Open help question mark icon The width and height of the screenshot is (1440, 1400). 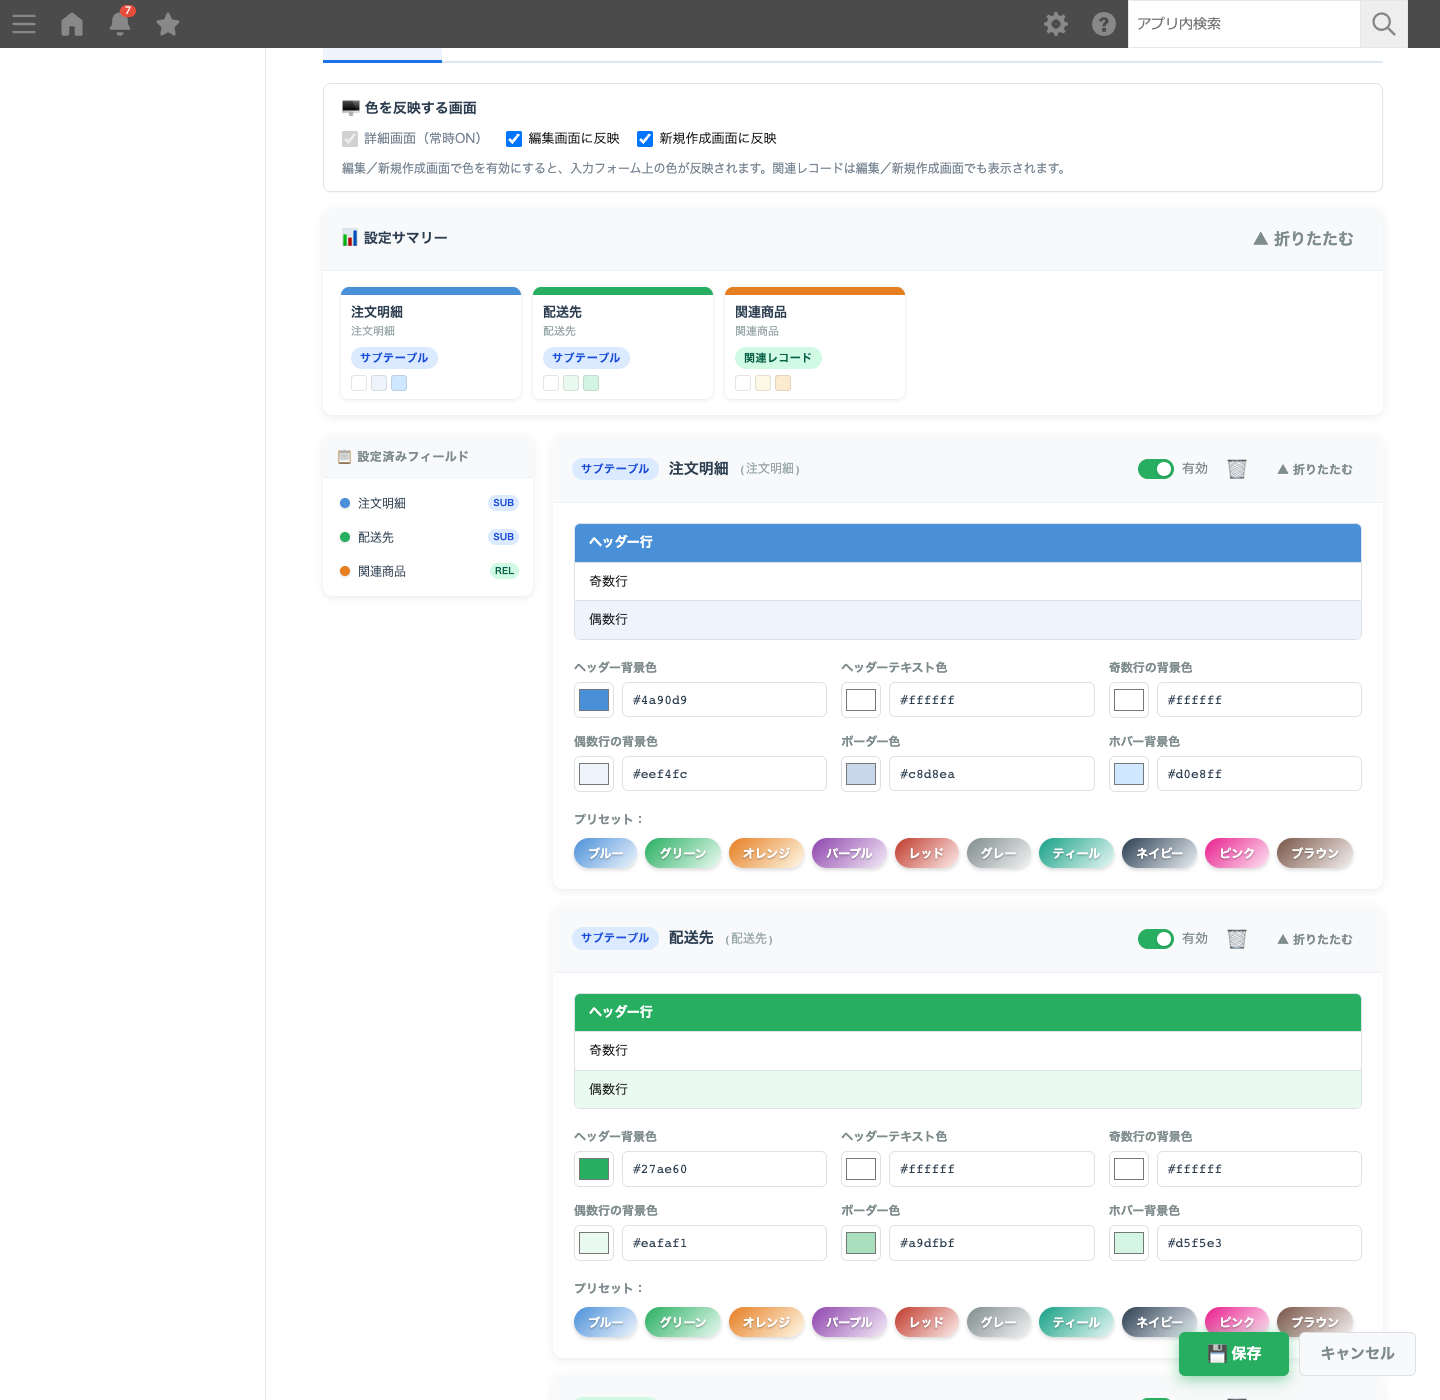point(1104,24)
